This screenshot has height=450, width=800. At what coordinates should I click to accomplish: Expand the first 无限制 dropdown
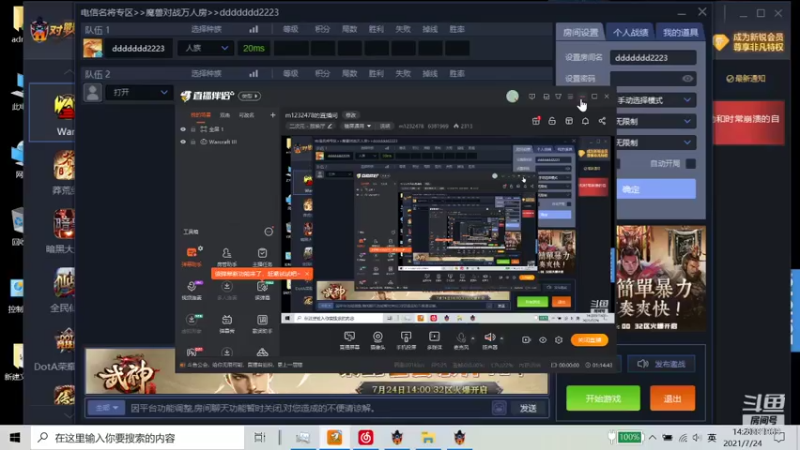click(x=655, y=121)
